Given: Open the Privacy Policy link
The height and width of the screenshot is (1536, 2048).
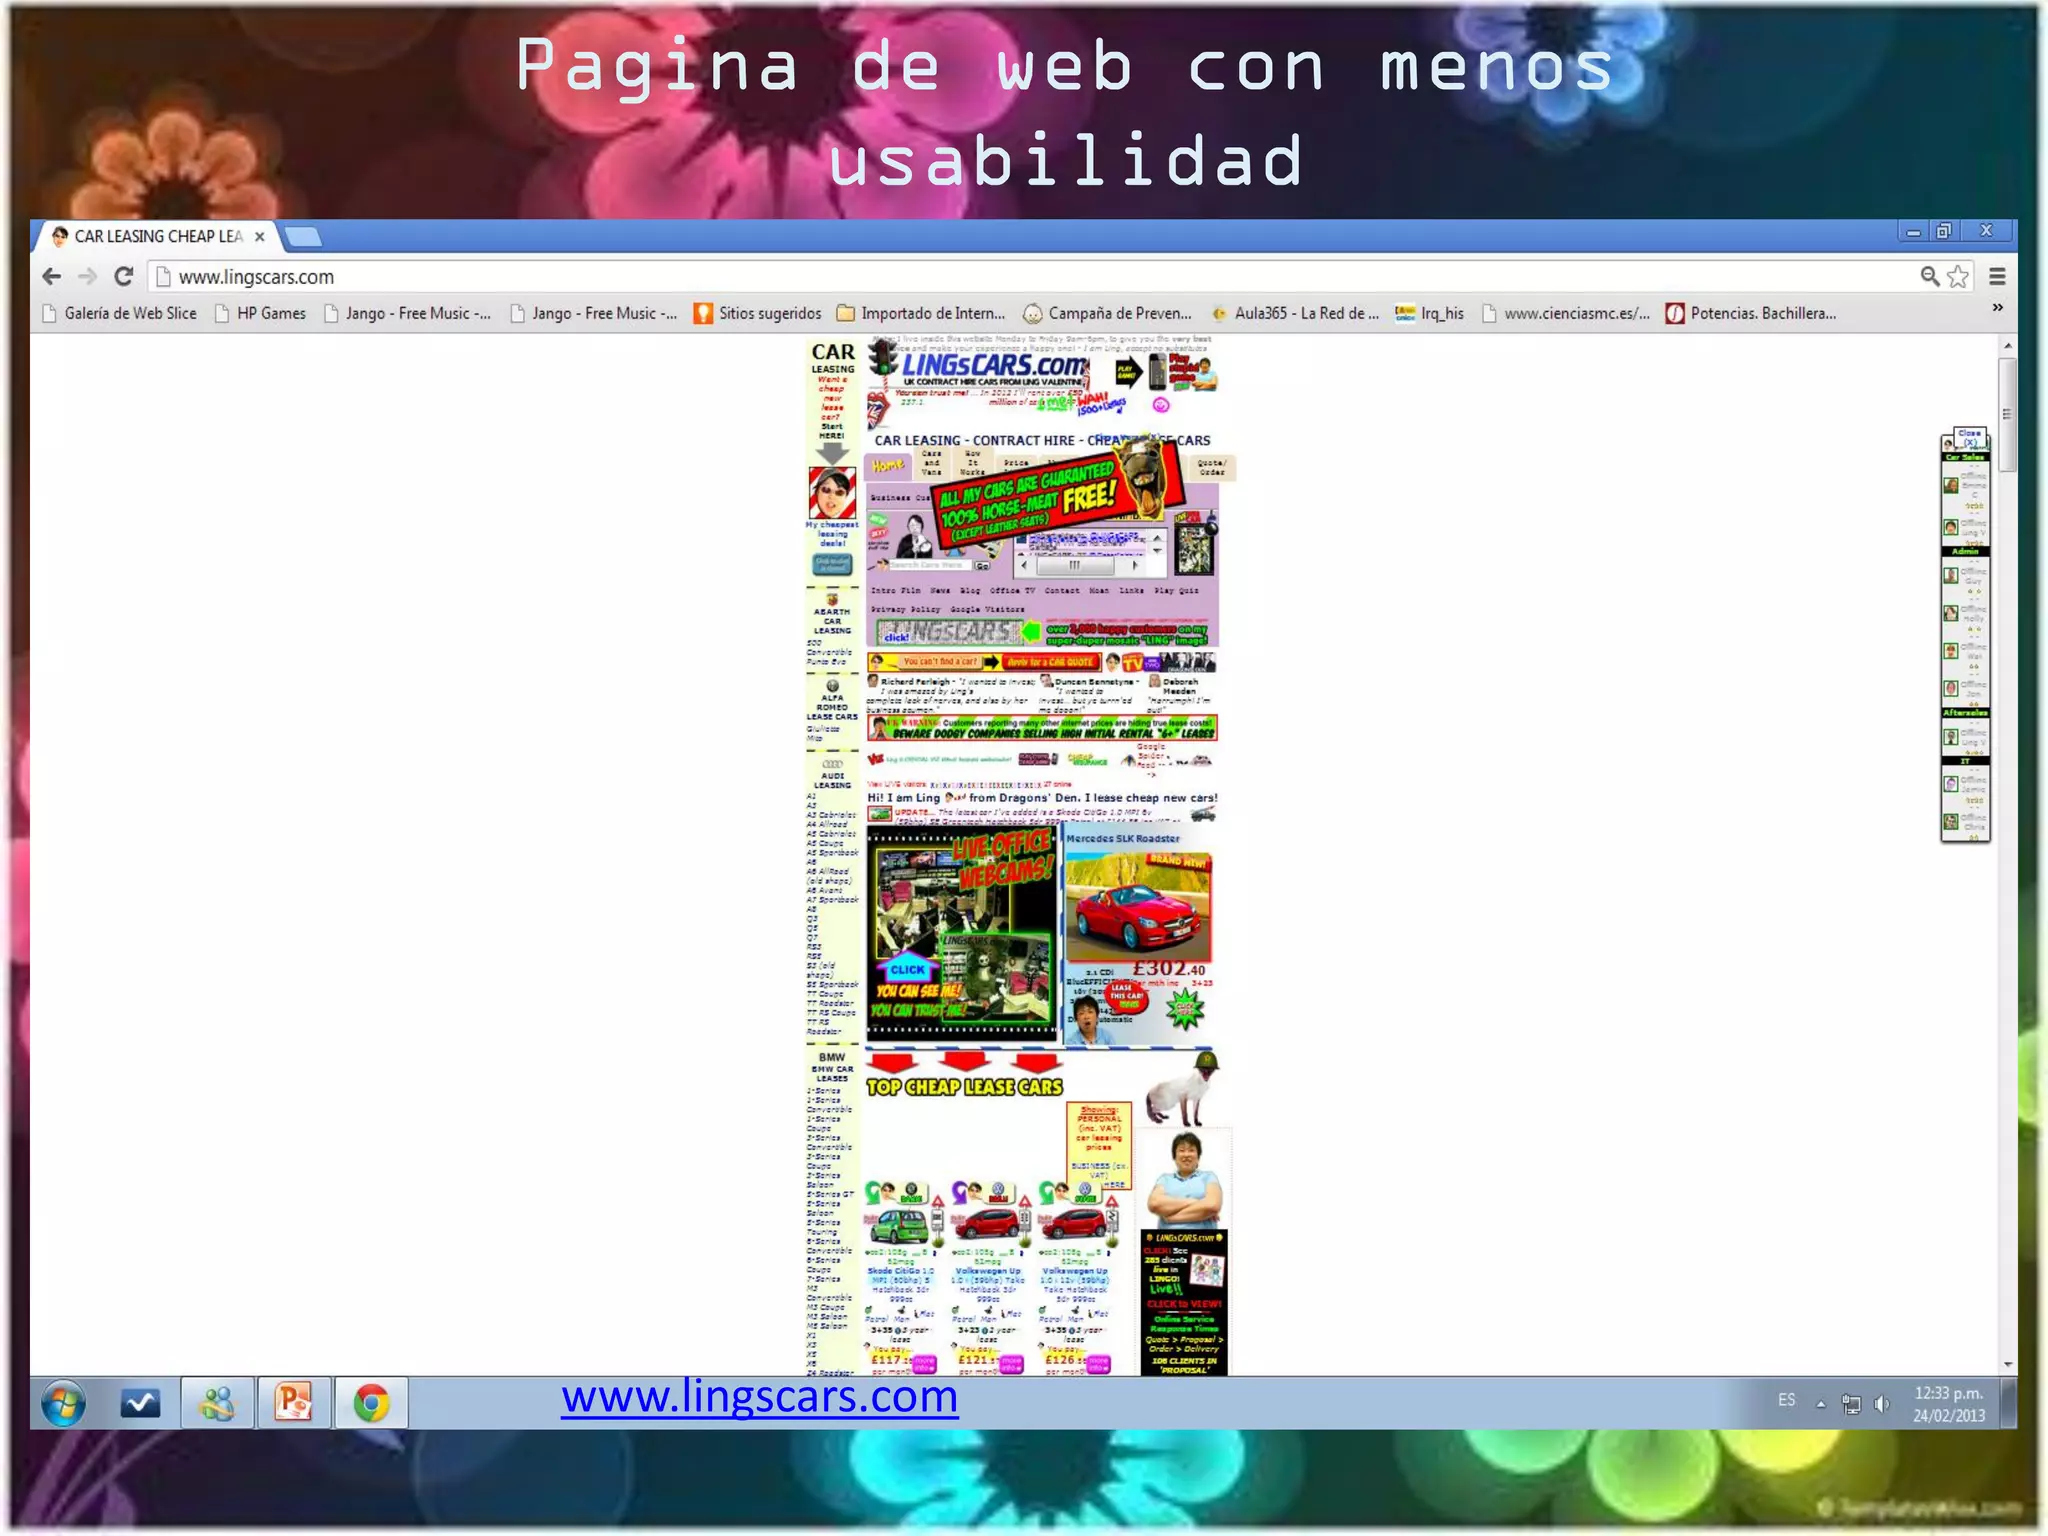Looking at the screenshot, I should [x=906, y=609].
